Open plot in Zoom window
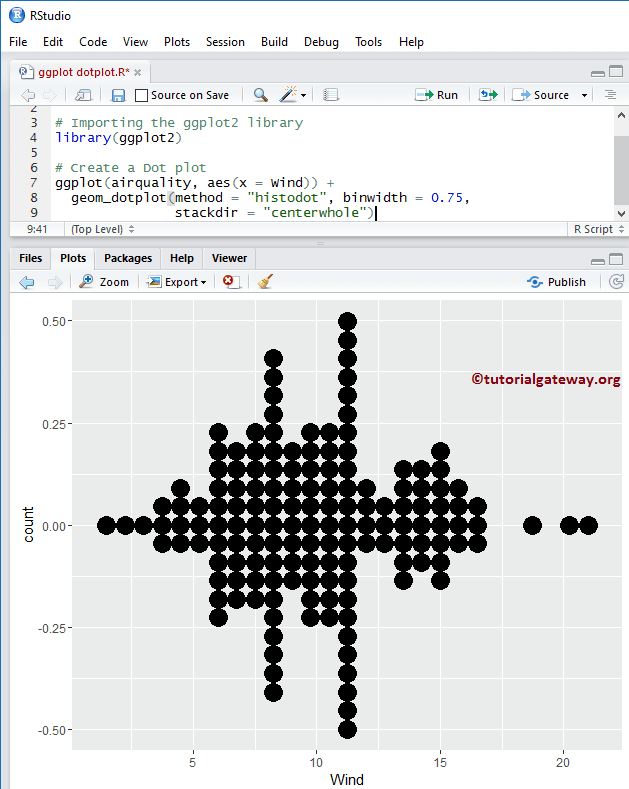This screenshot has width=629, height=789. pos(104,282)
